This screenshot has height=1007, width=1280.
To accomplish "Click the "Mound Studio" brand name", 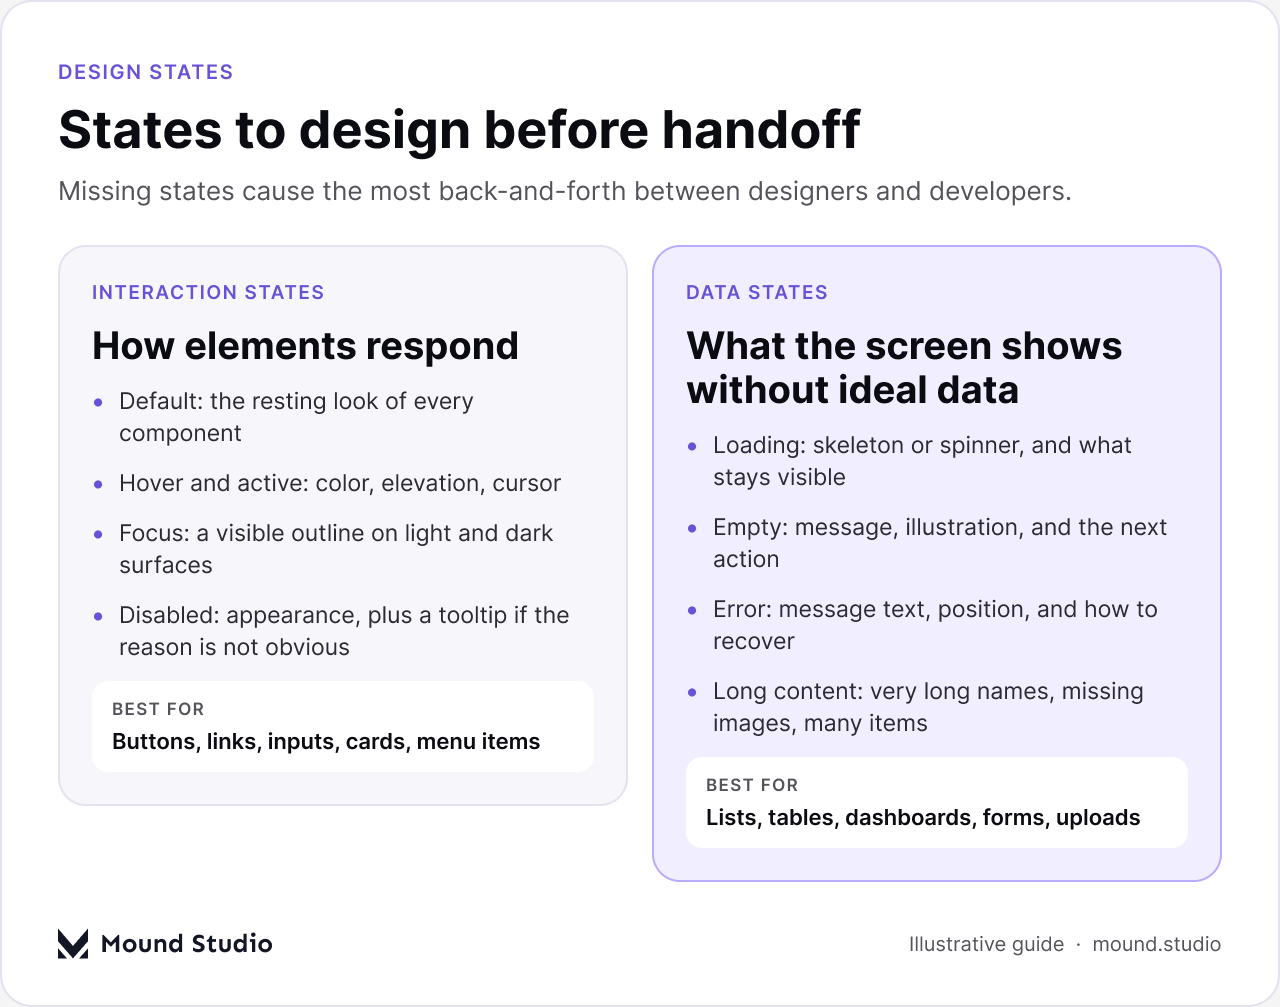I will click(187, 943).
